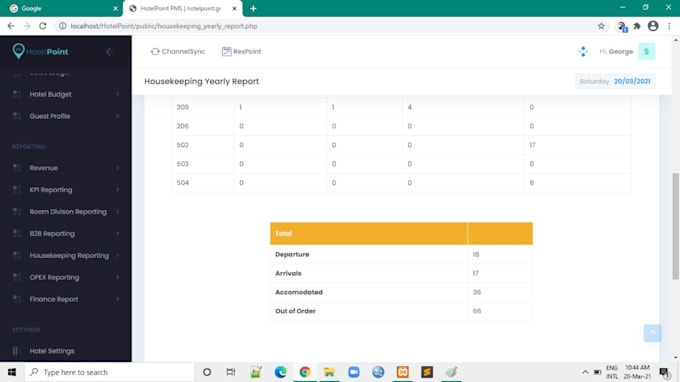This screenshot has width=680, height=382.
Task: Open KPI Reporting sidebar item
Action: click(x=66, y=190)
